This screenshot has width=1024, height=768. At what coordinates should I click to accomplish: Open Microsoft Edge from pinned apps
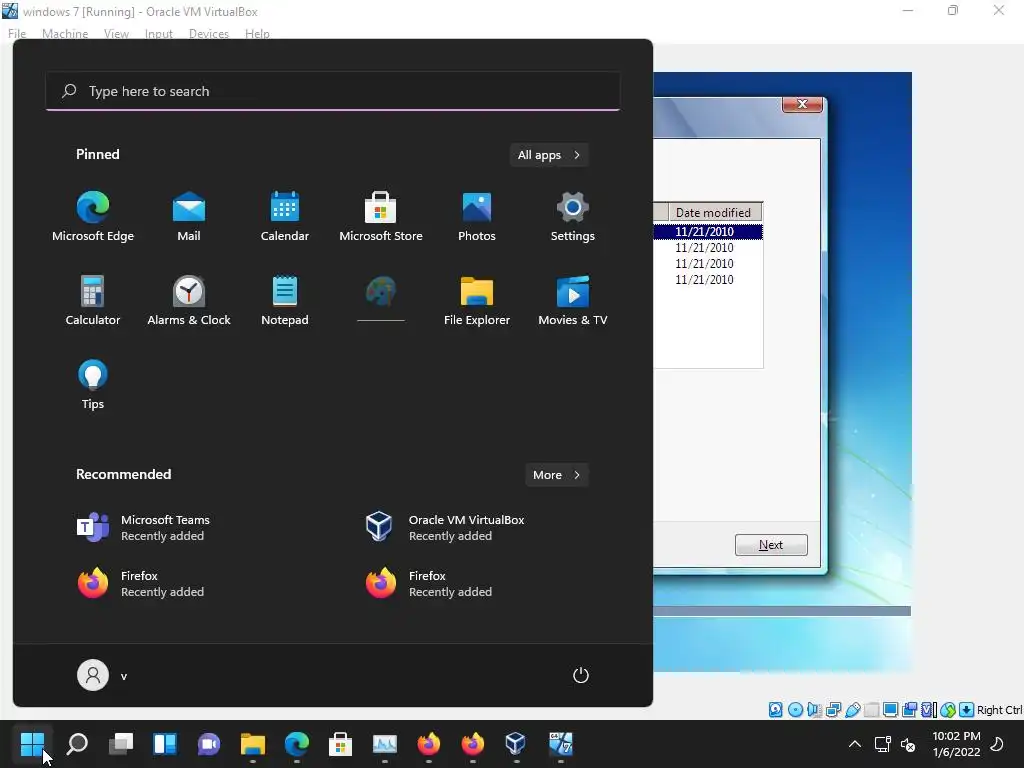[x=93, y=217]
